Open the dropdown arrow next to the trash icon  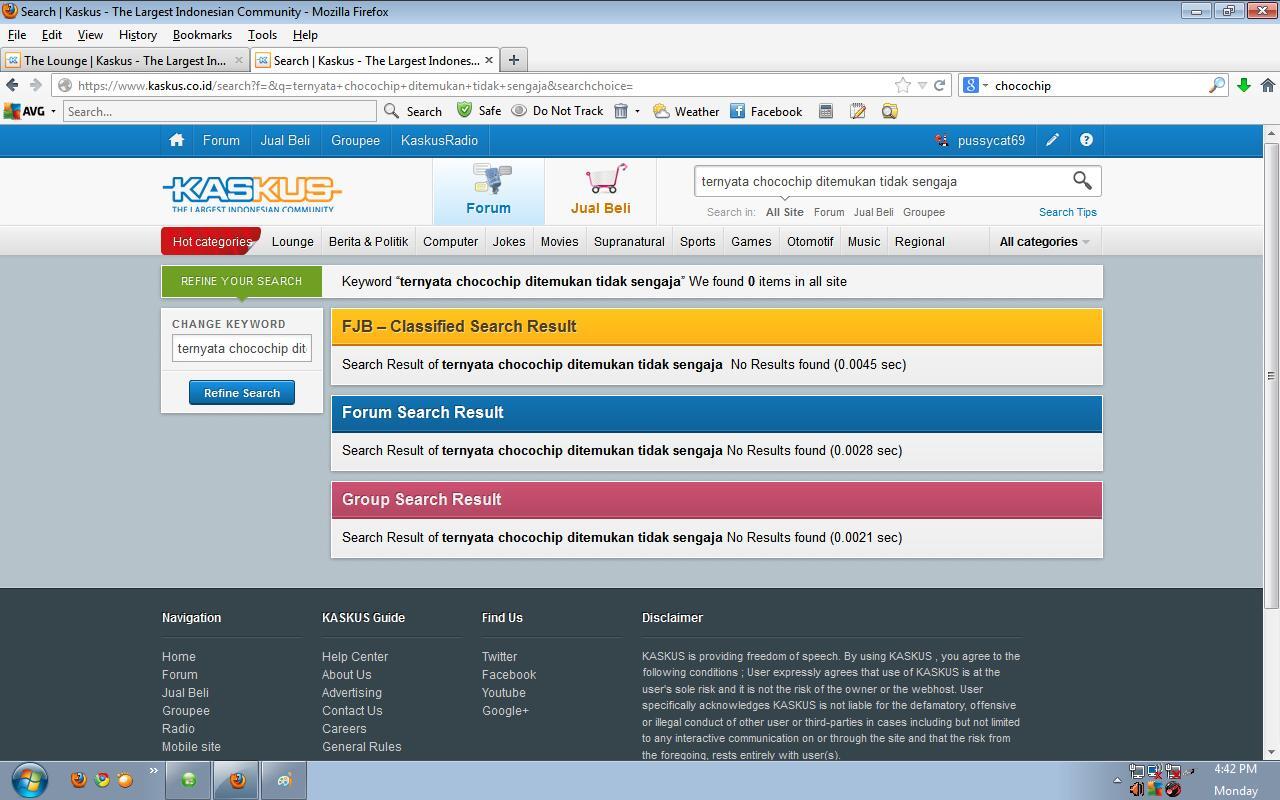(x=637, y=111)
